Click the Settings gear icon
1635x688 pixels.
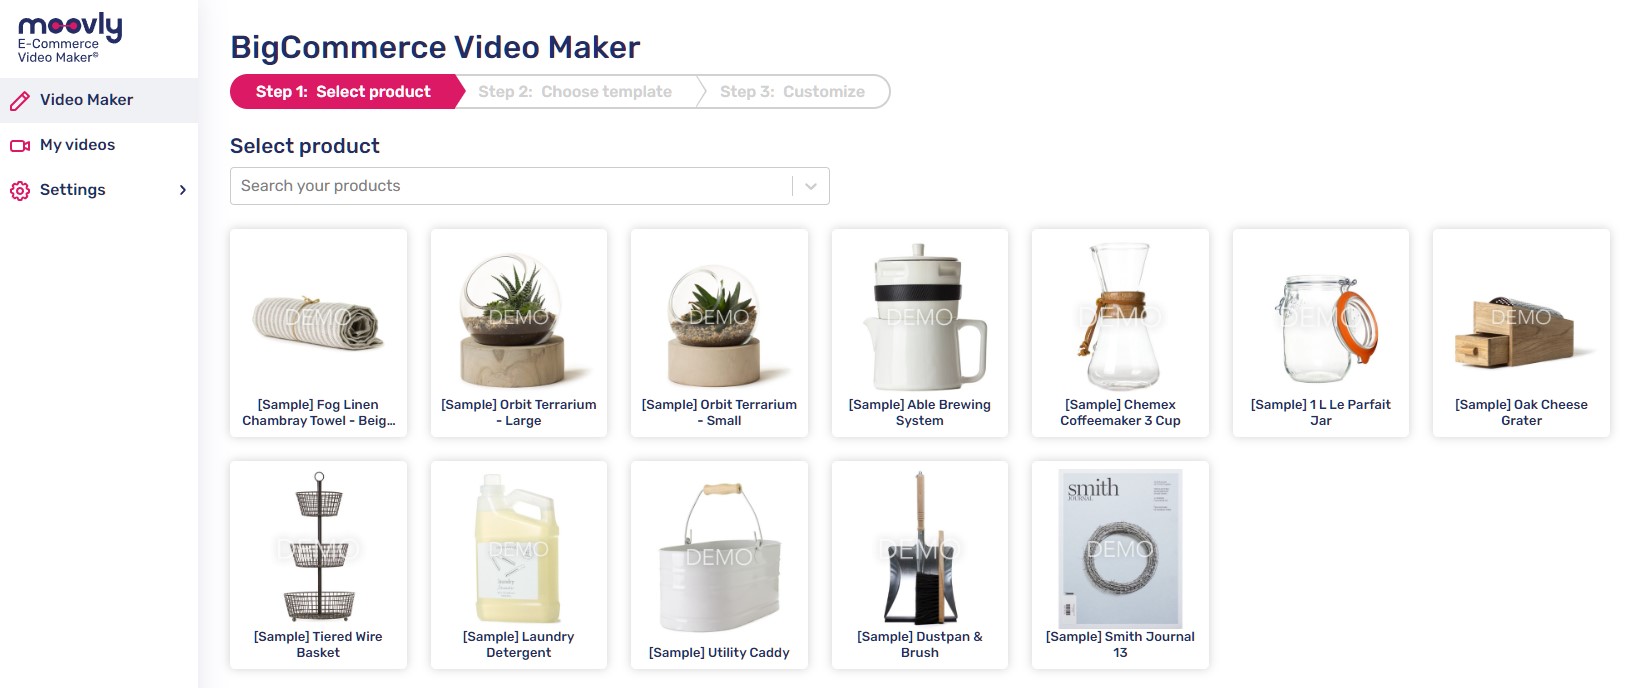click(x=20, y=190)
